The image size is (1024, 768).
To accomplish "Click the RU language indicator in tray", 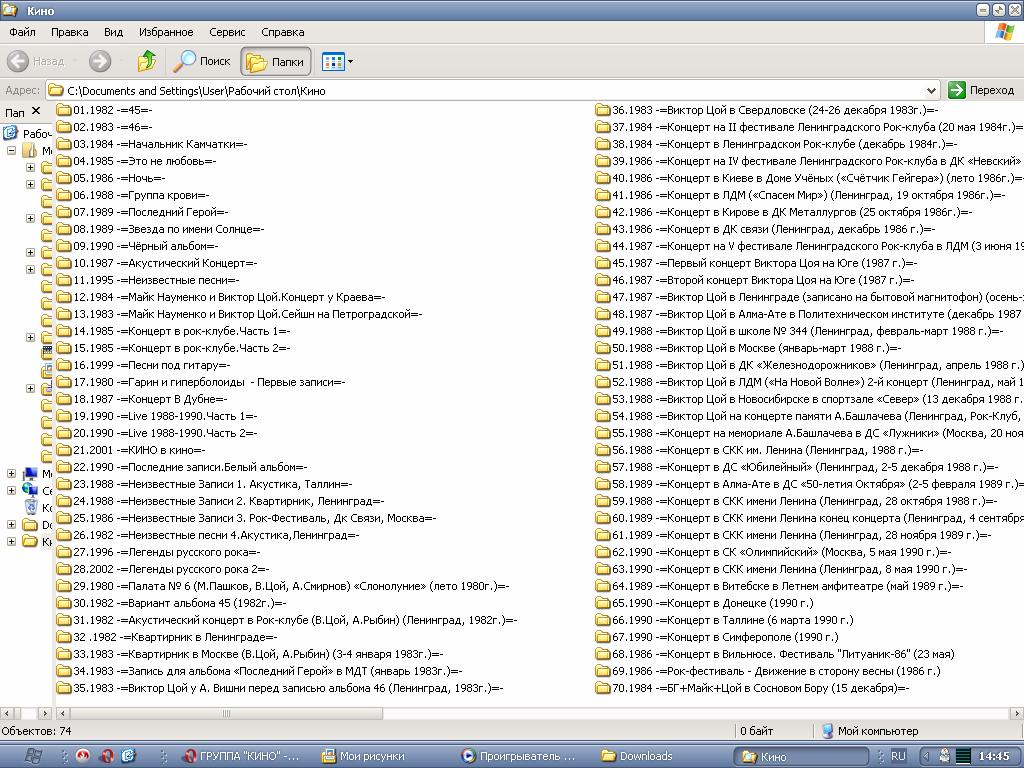I will [898, 756].
